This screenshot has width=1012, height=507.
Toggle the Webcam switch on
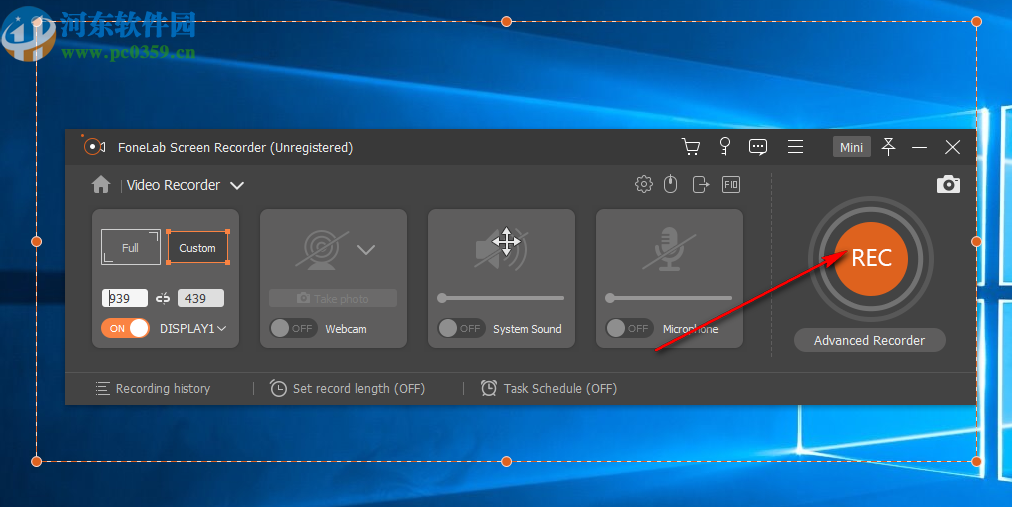point(293,328)
